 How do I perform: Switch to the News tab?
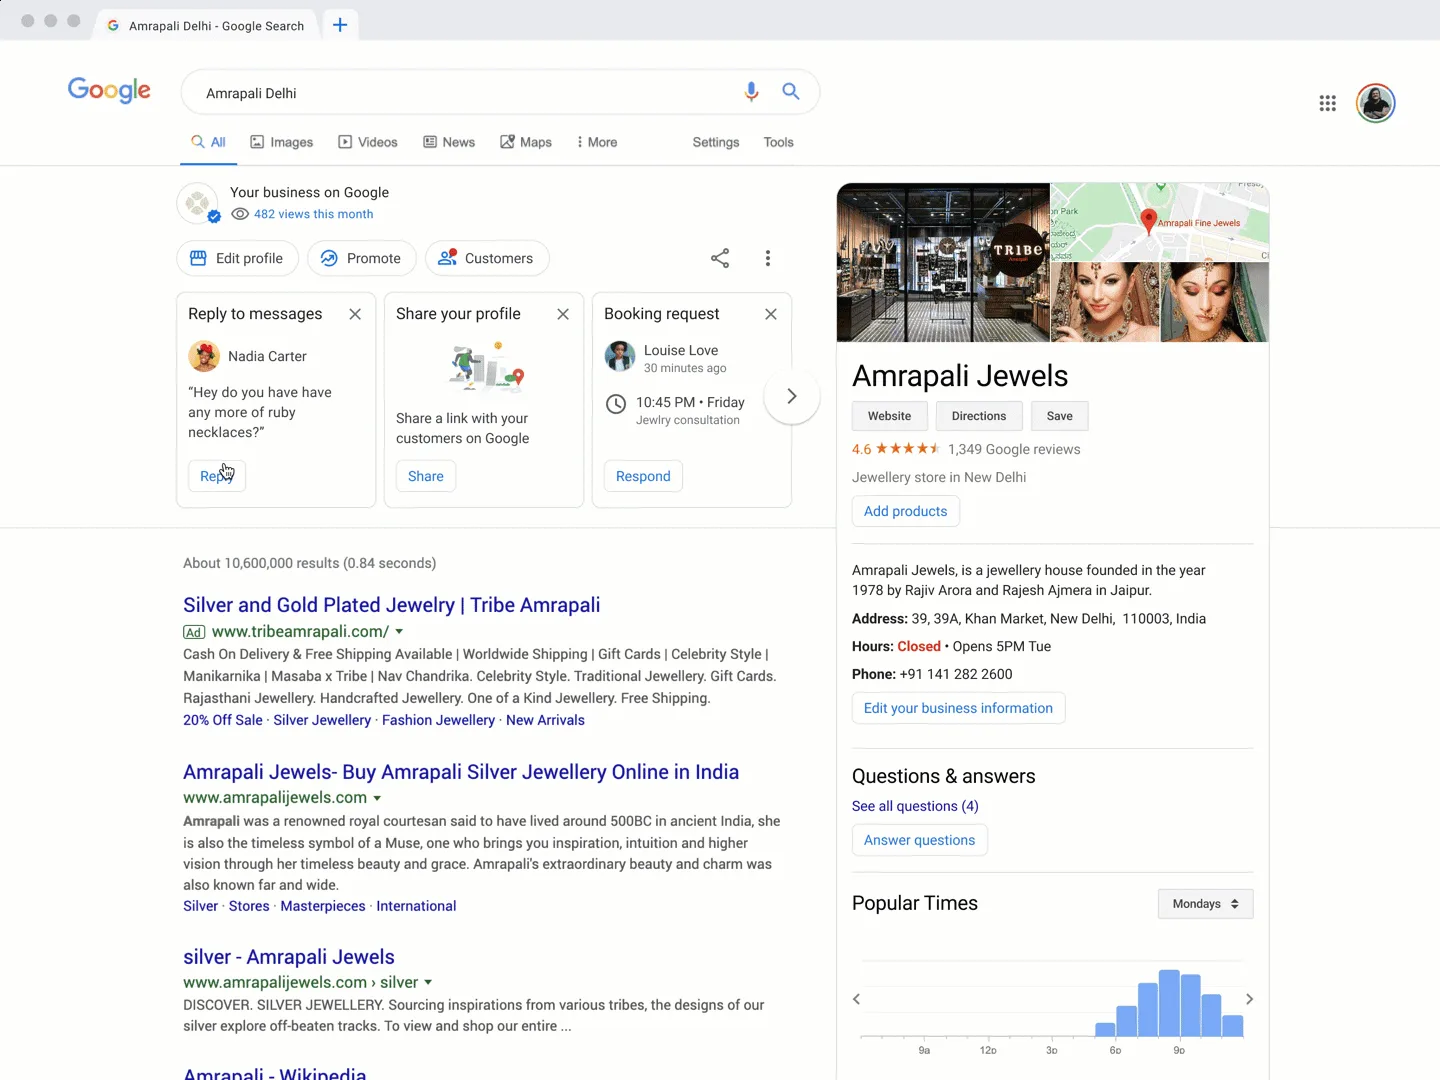(449, 142)
